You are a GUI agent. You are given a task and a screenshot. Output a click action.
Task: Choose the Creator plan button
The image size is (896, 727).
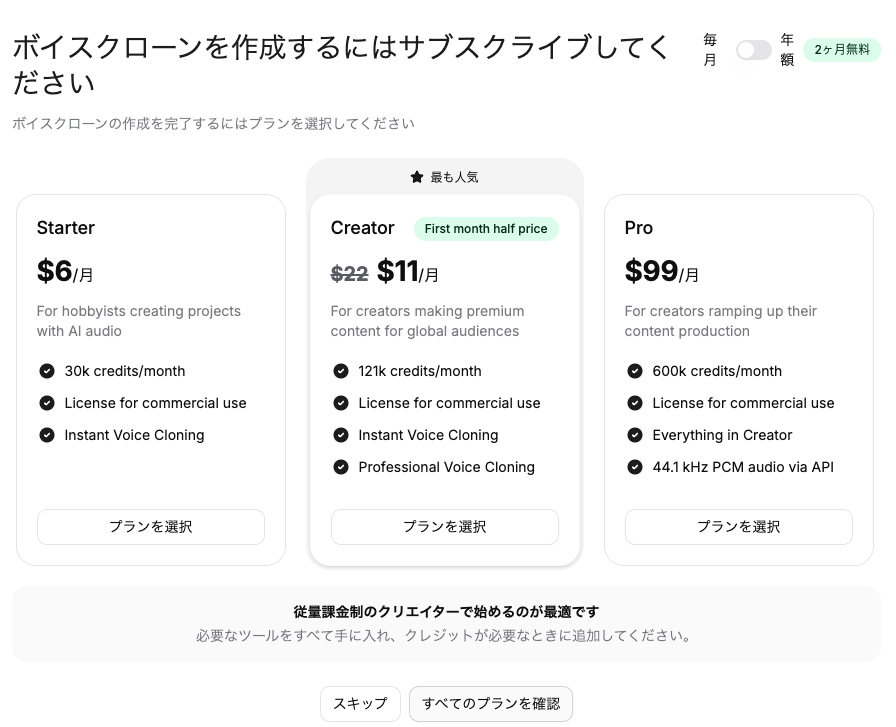445,527
